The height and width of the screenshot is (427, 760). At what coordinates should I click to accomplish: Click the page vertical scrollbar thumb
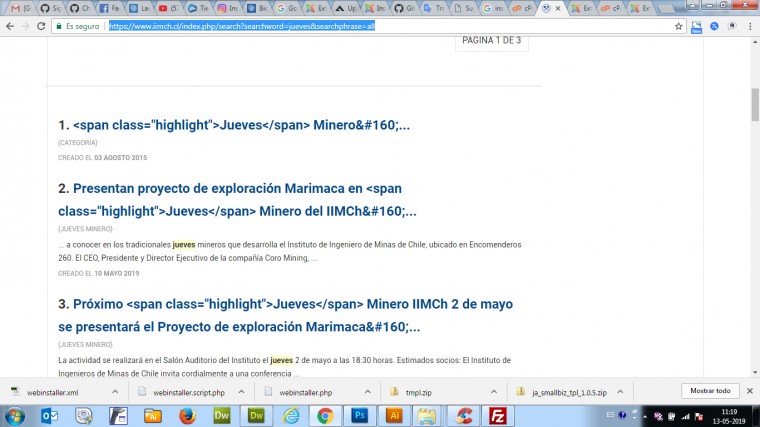[755, 105]
